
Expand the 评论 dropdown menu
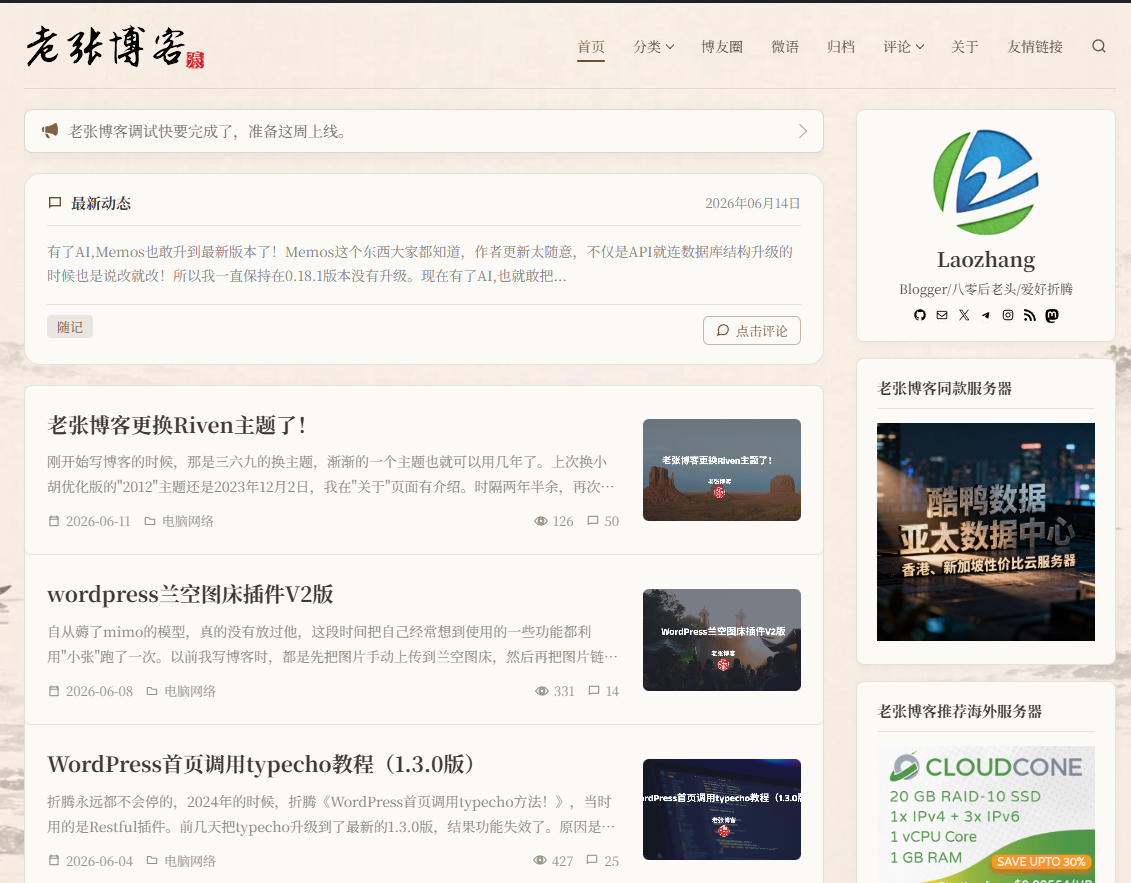coord(904,47)
